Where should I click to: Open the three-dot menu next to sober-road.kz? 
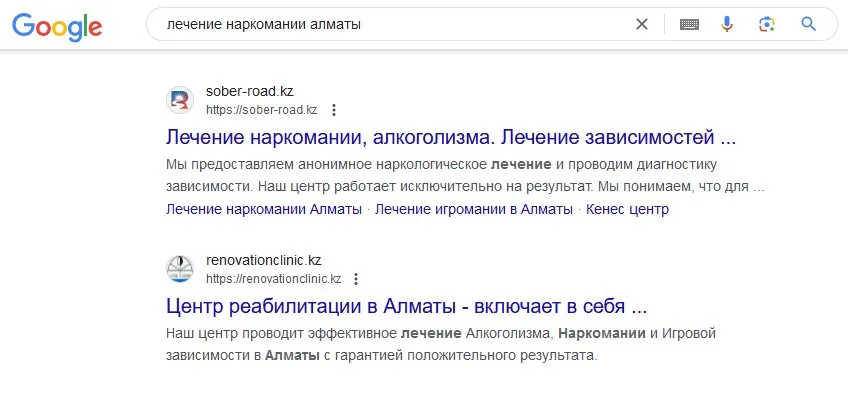pyautogui.click(x=334, y=110)
